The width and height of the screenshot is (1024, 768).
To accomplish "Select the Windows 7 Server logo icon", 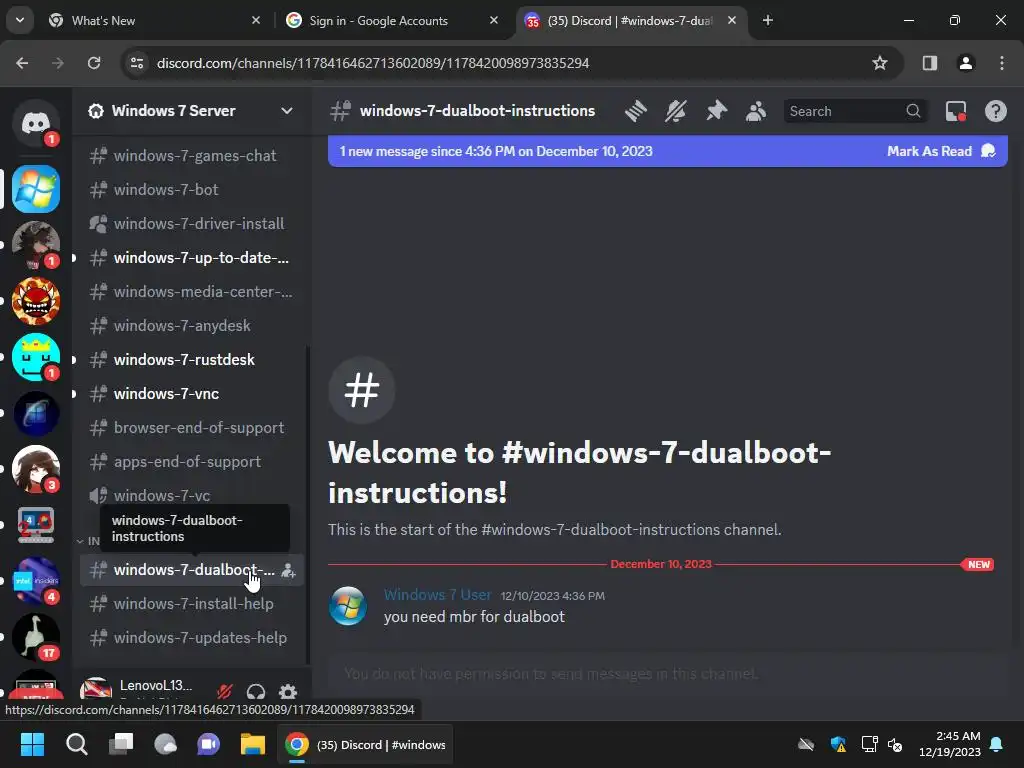I will 36,189.
